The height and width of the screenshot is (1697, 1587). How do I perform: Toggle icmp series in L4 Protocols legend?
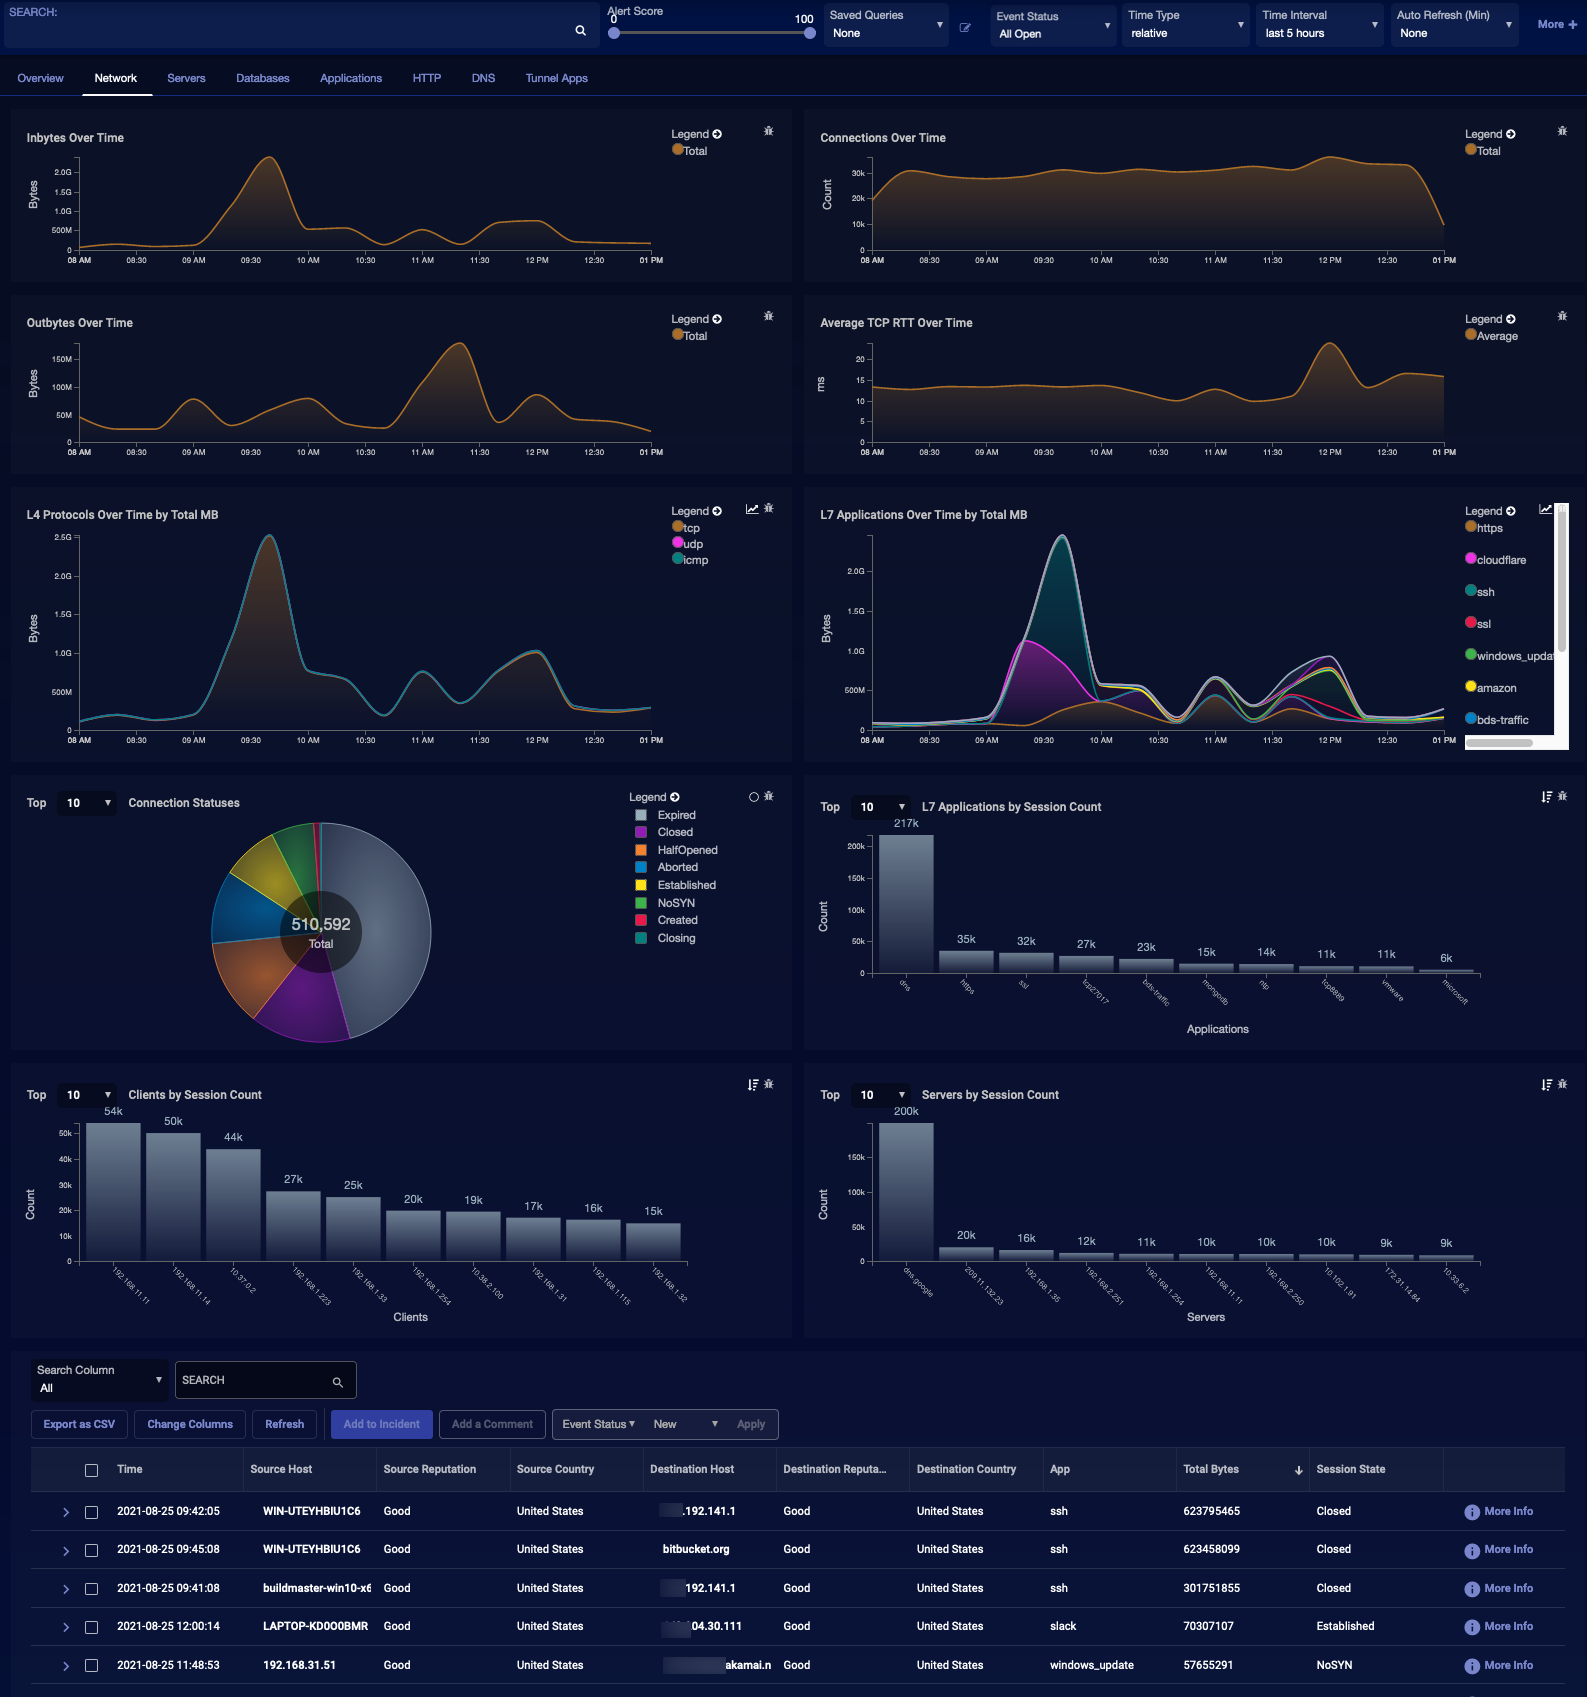click(690, 559)
